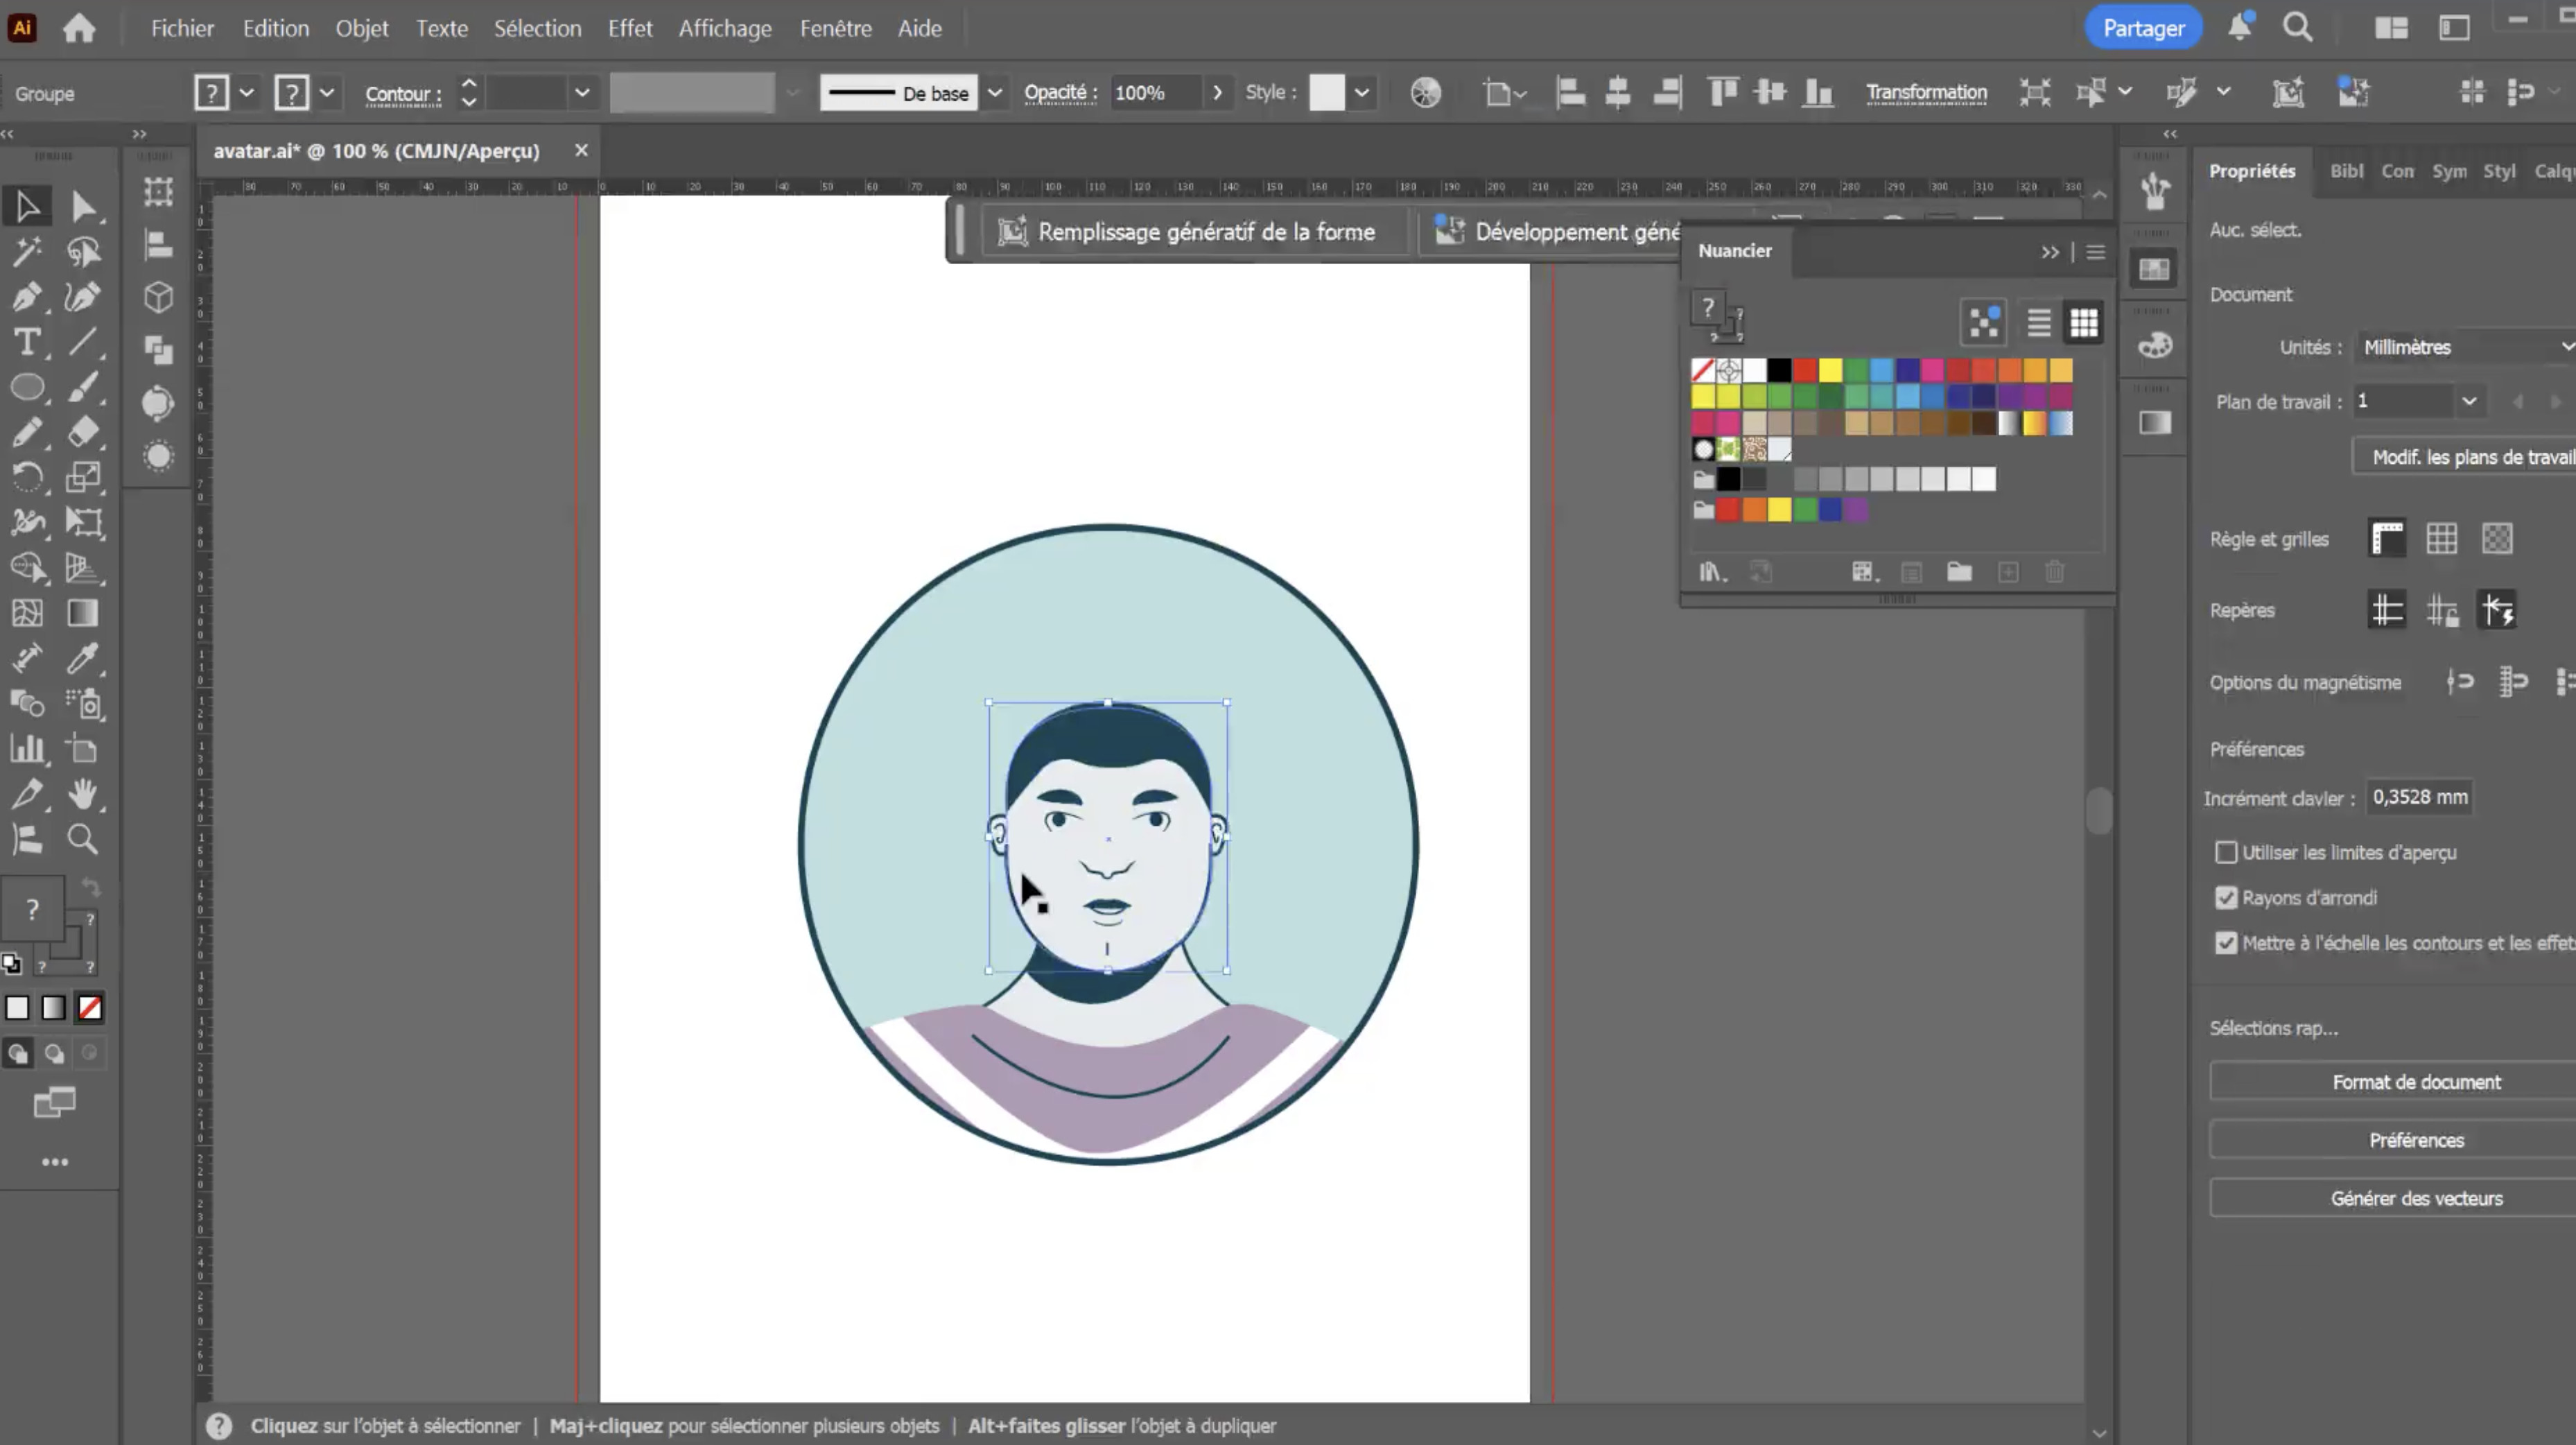
Task: Select the Pen tool
Action: click(x=27, y=297)
